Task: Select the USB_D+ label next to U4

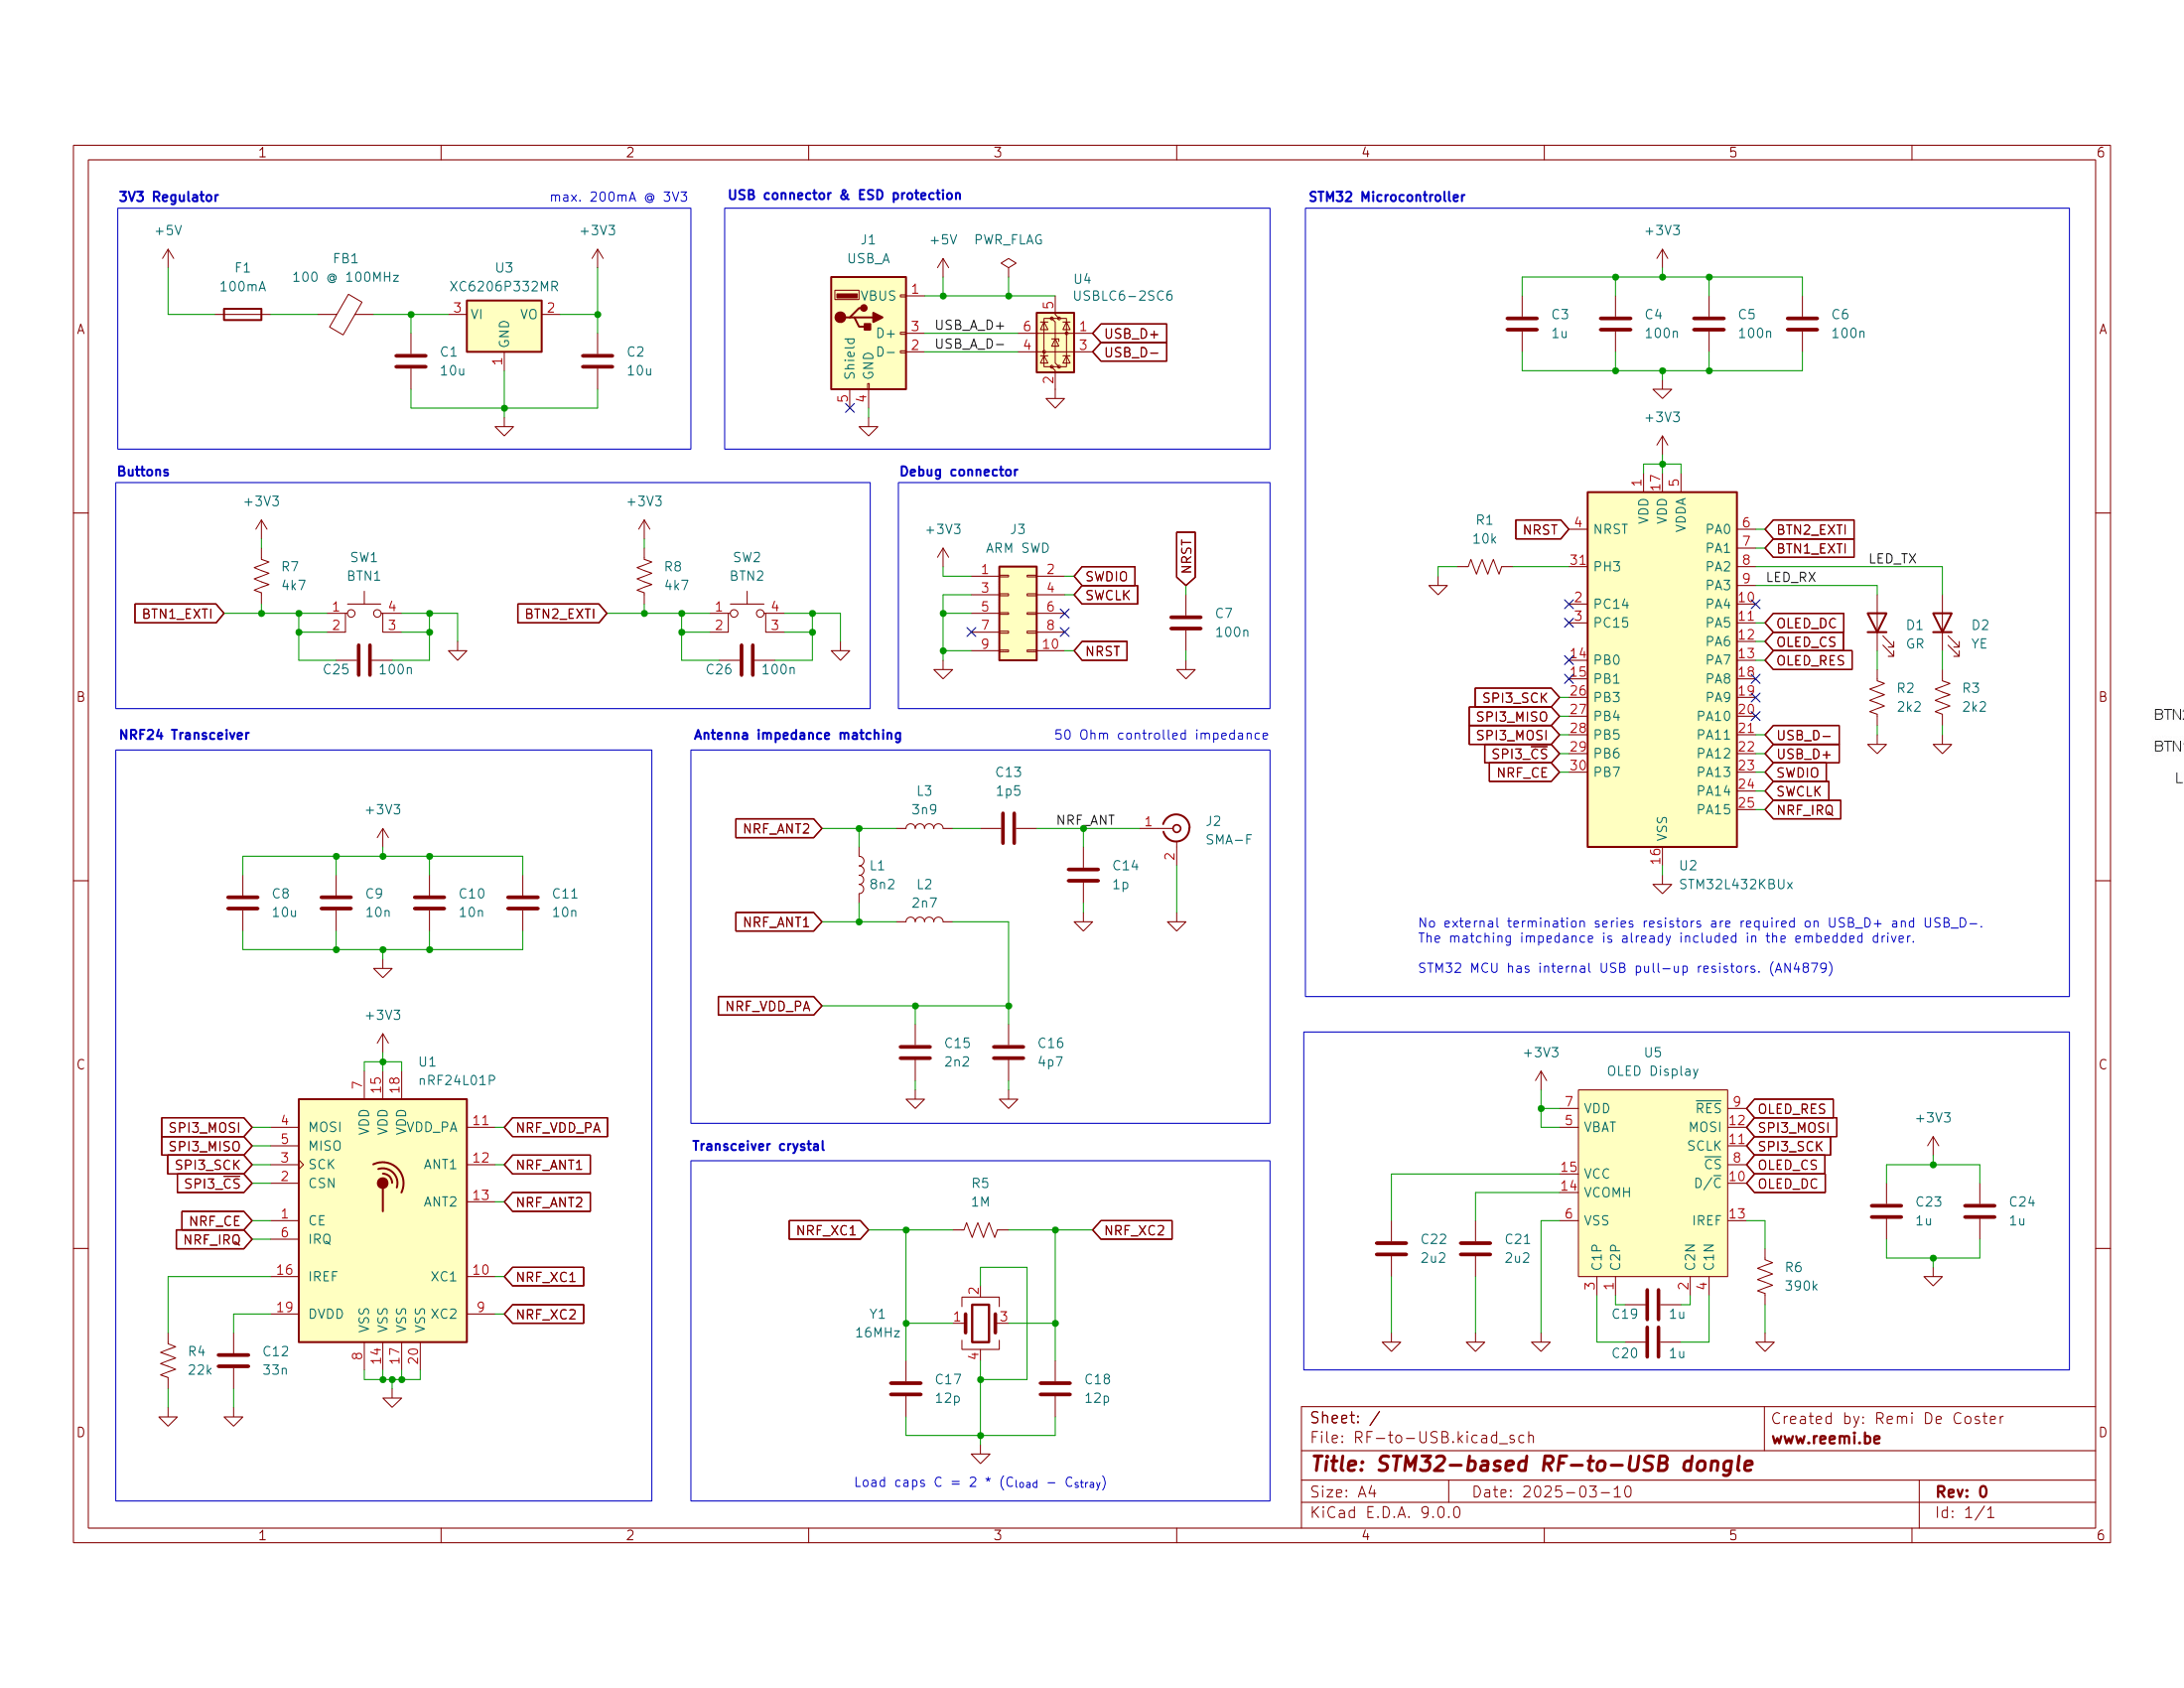Action: pyautogui.click(x=1130, y=333)
